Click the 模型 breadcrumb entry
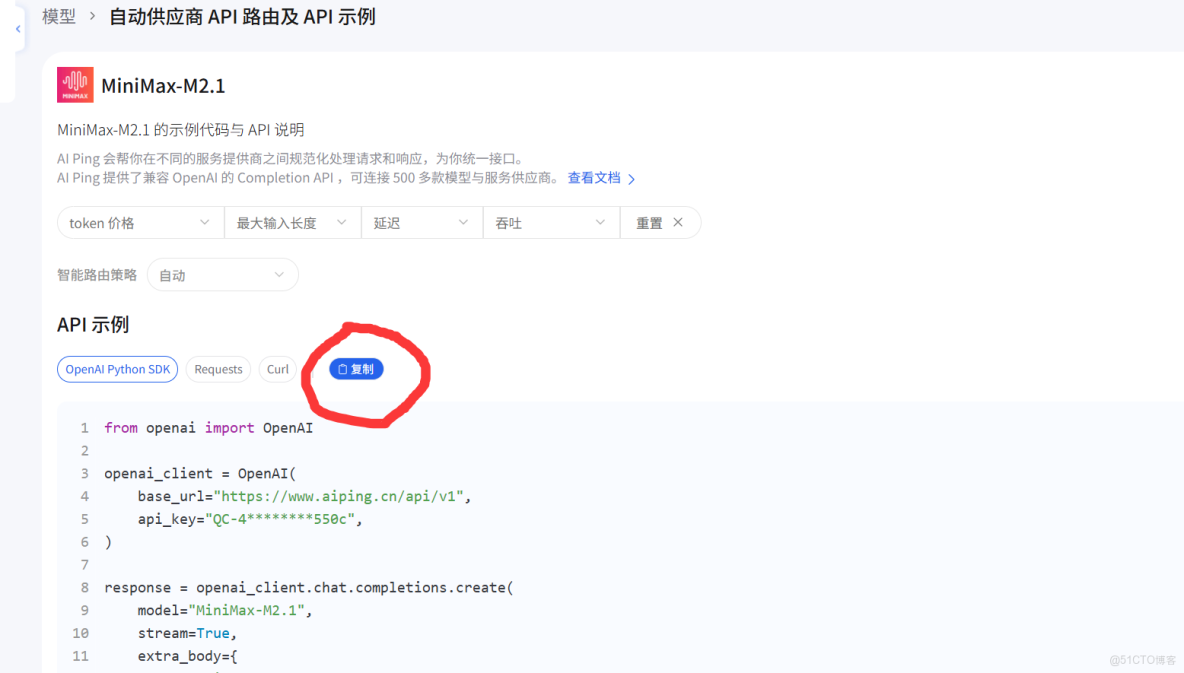 (x=58, y=16)
